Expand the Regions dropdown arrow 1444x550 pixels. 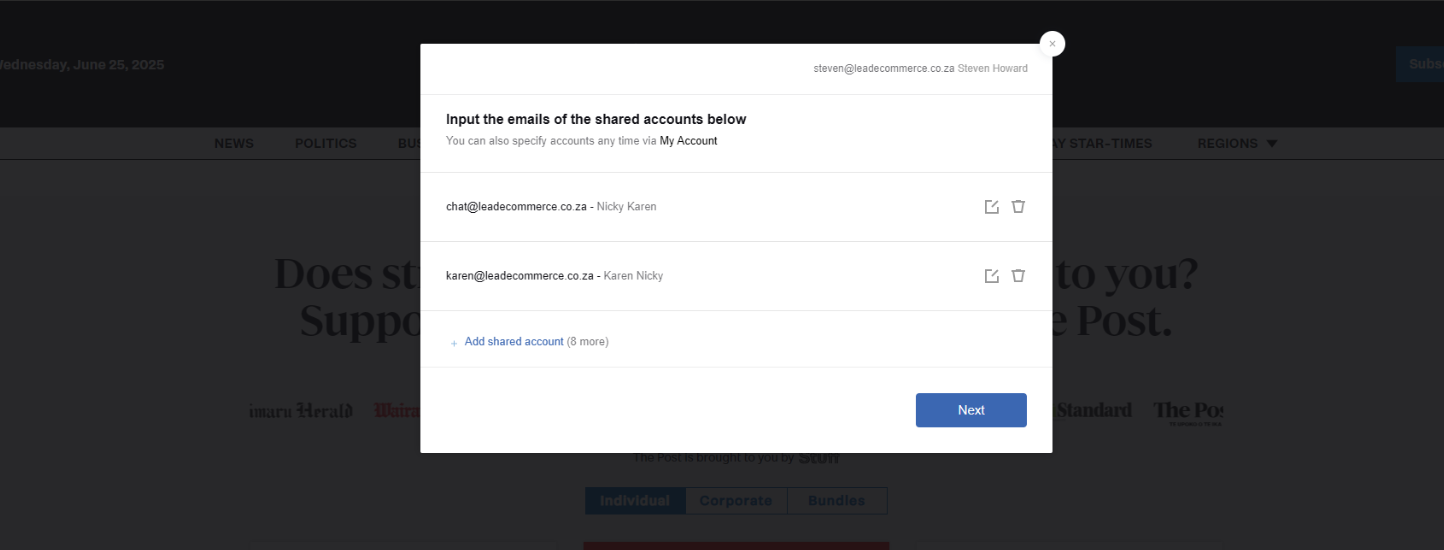pyautogui.click(x=1272, y=144)
